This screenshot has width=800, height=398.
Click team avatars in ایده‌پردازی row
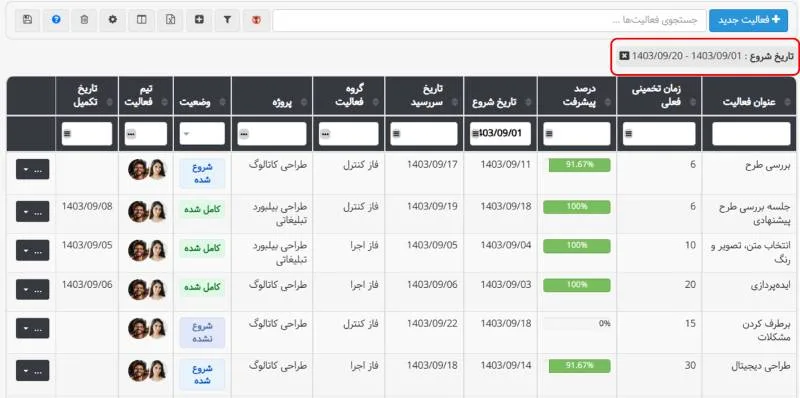click(147, 289)
